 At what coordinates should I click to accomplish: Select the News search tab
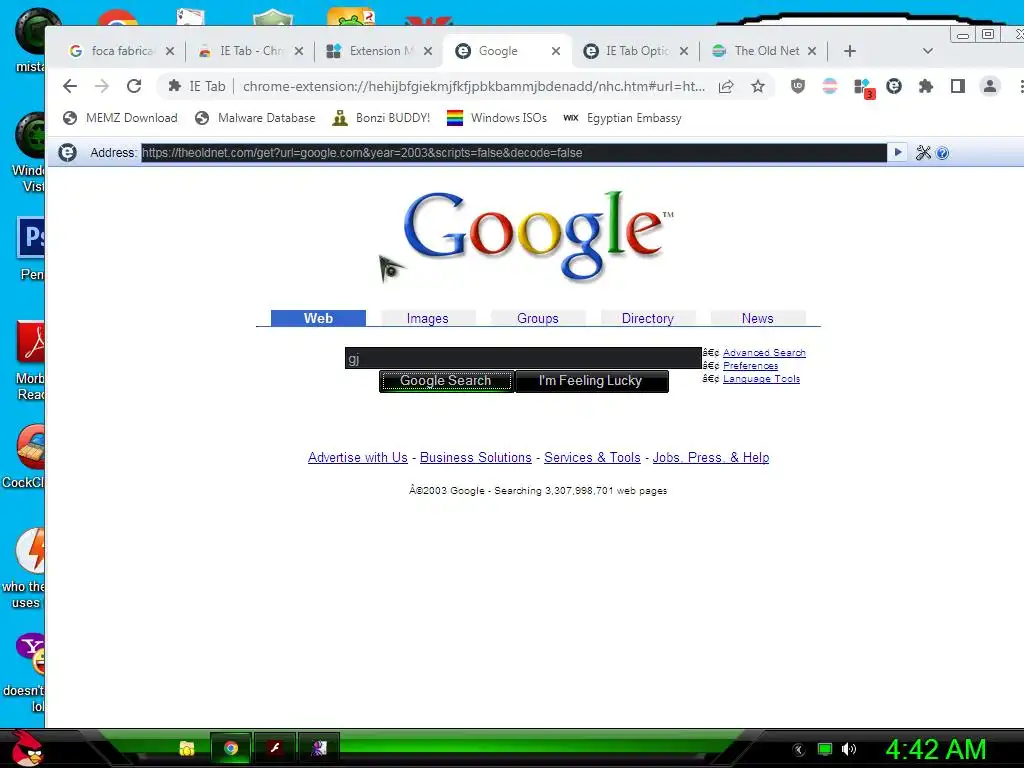[758, 318]
